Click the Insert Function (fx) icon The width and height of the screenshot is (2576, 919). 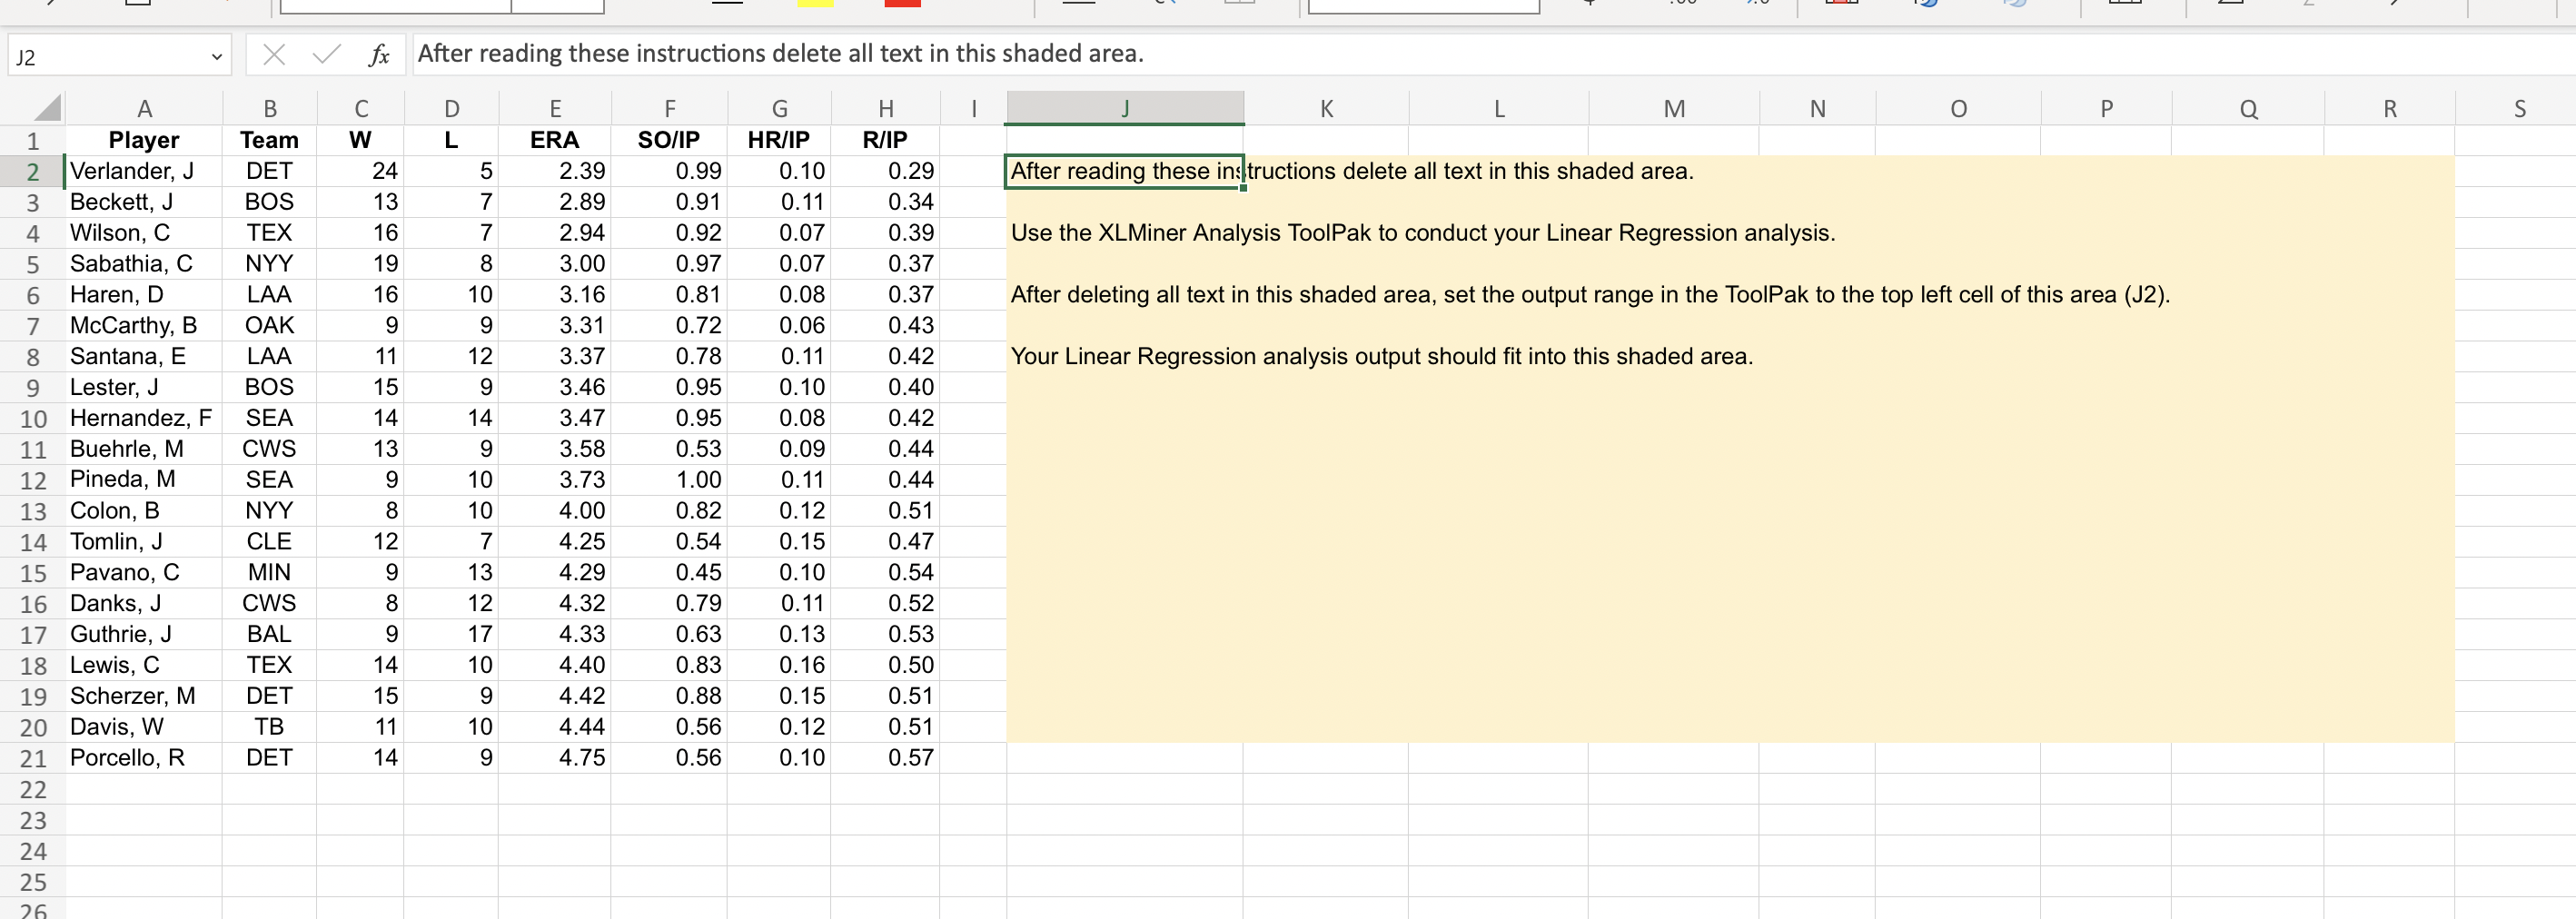[380, 55]
